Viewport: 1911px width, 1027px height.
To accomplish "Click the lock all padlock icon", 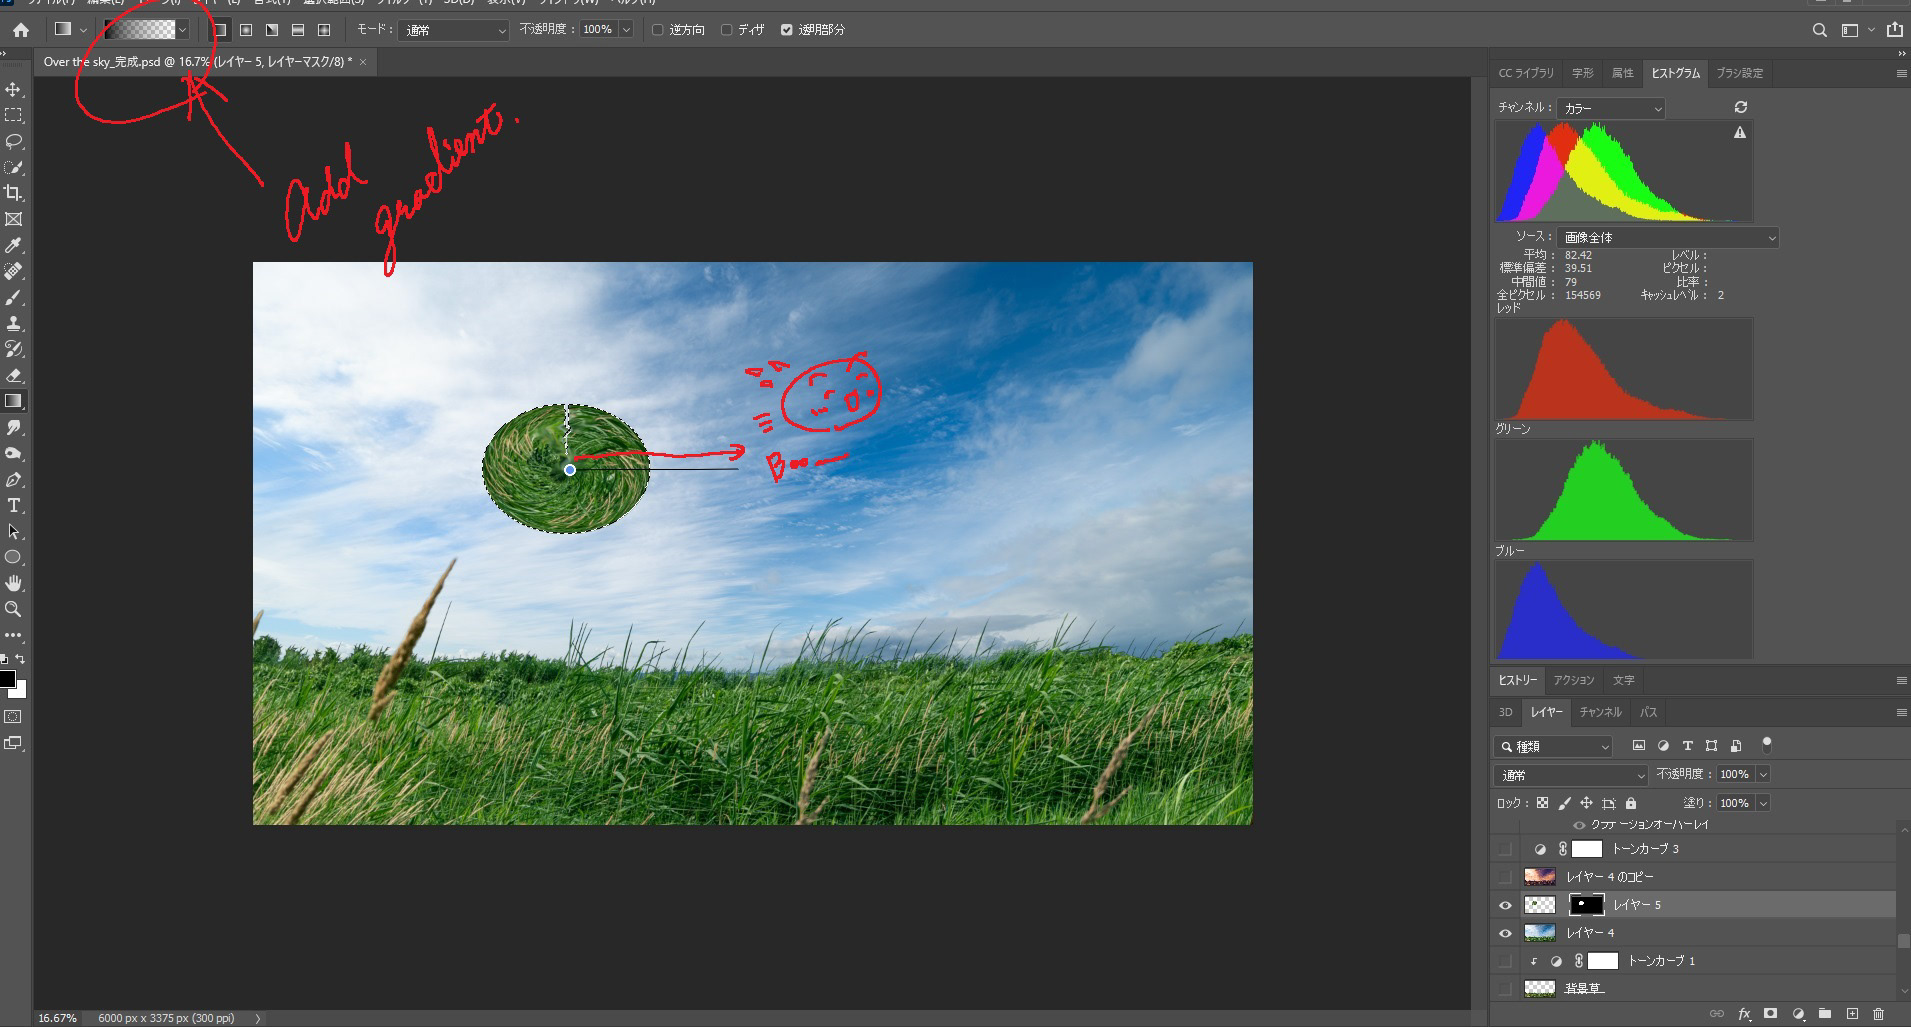I will coord(1631,803).
